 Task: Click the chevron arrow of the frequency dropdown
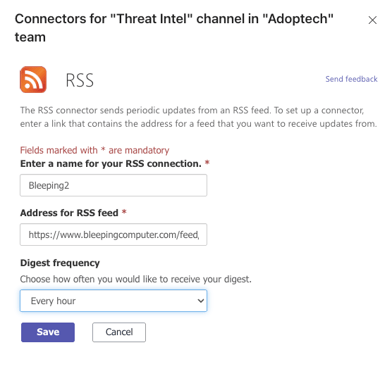200,301
